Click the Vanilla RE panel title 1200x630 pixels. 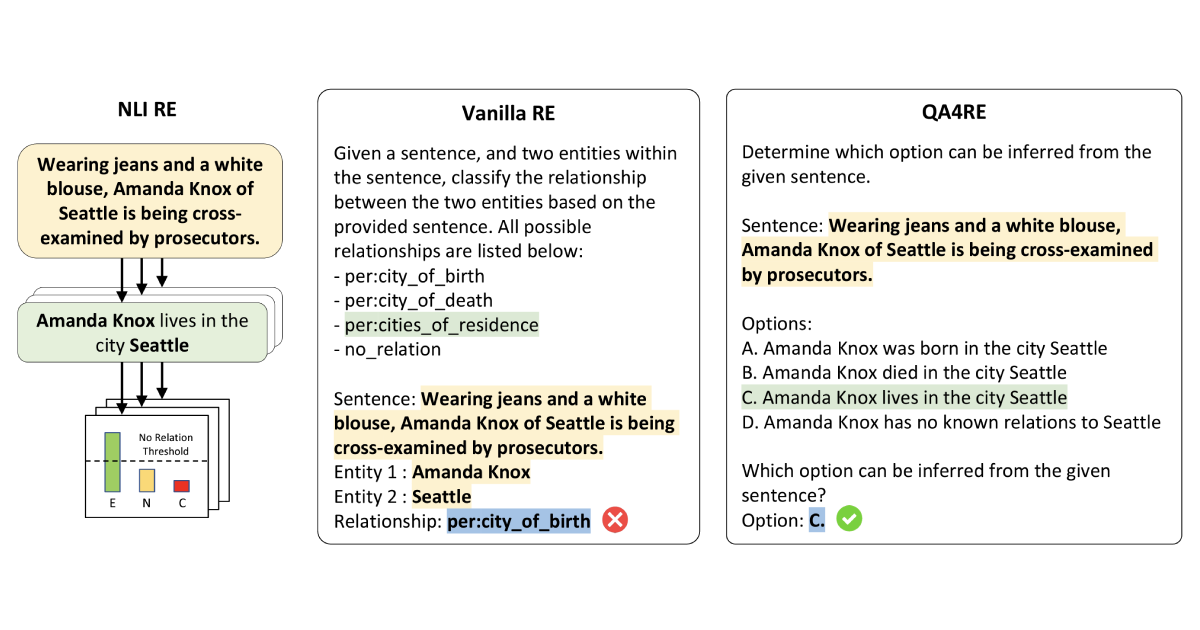[508, 113]
